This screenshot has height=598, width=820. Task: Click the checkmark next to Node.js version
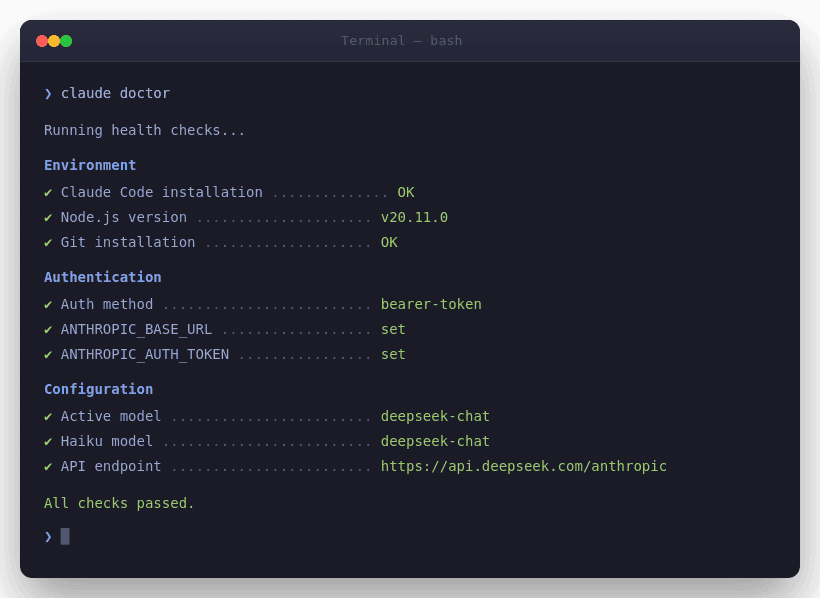coord(47,217)
